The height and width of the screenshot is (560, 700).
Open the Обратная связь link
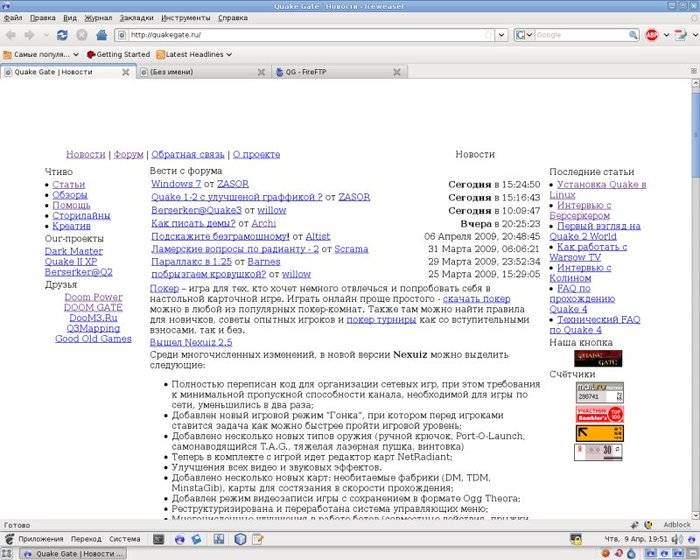tap(188, 155)
